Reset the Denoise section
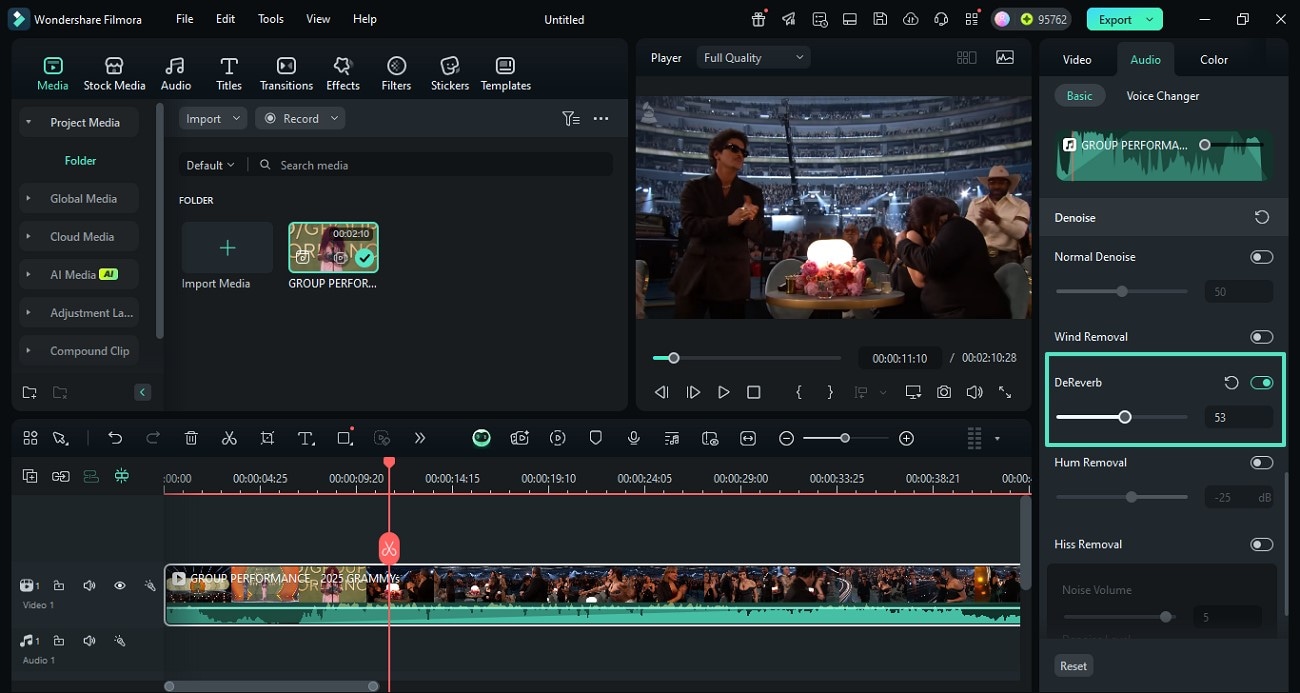This screenshot has height=693, width=1300. (x=1262, y=217)
